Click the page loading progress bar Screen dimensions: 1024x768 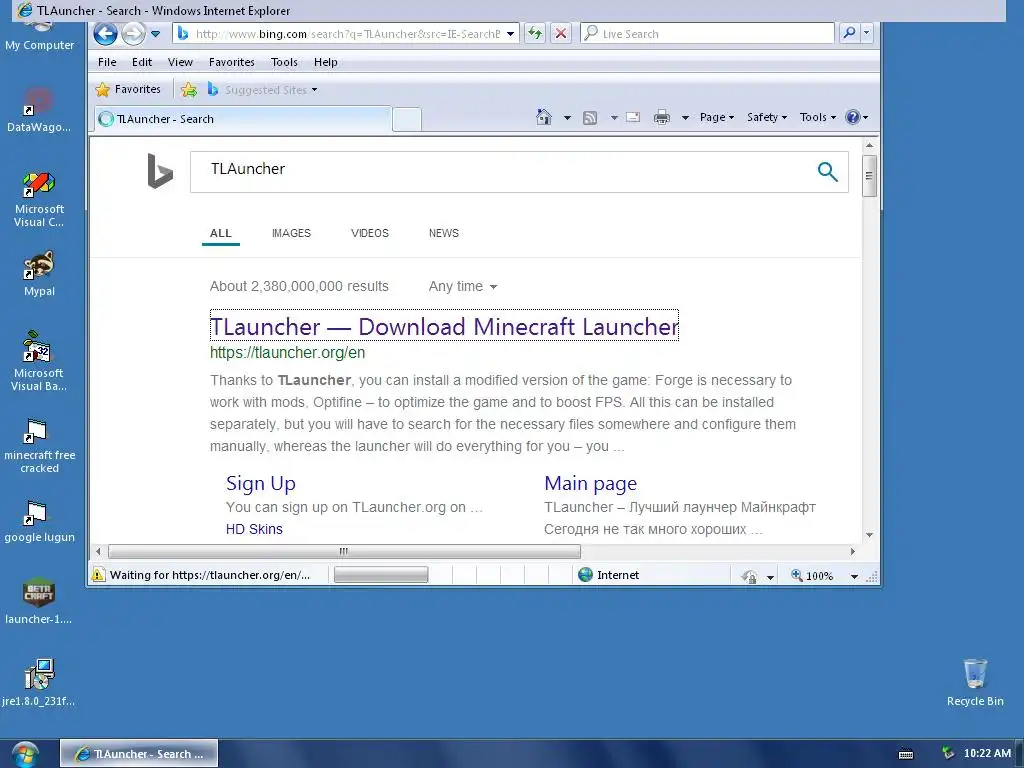coord(381,575)
